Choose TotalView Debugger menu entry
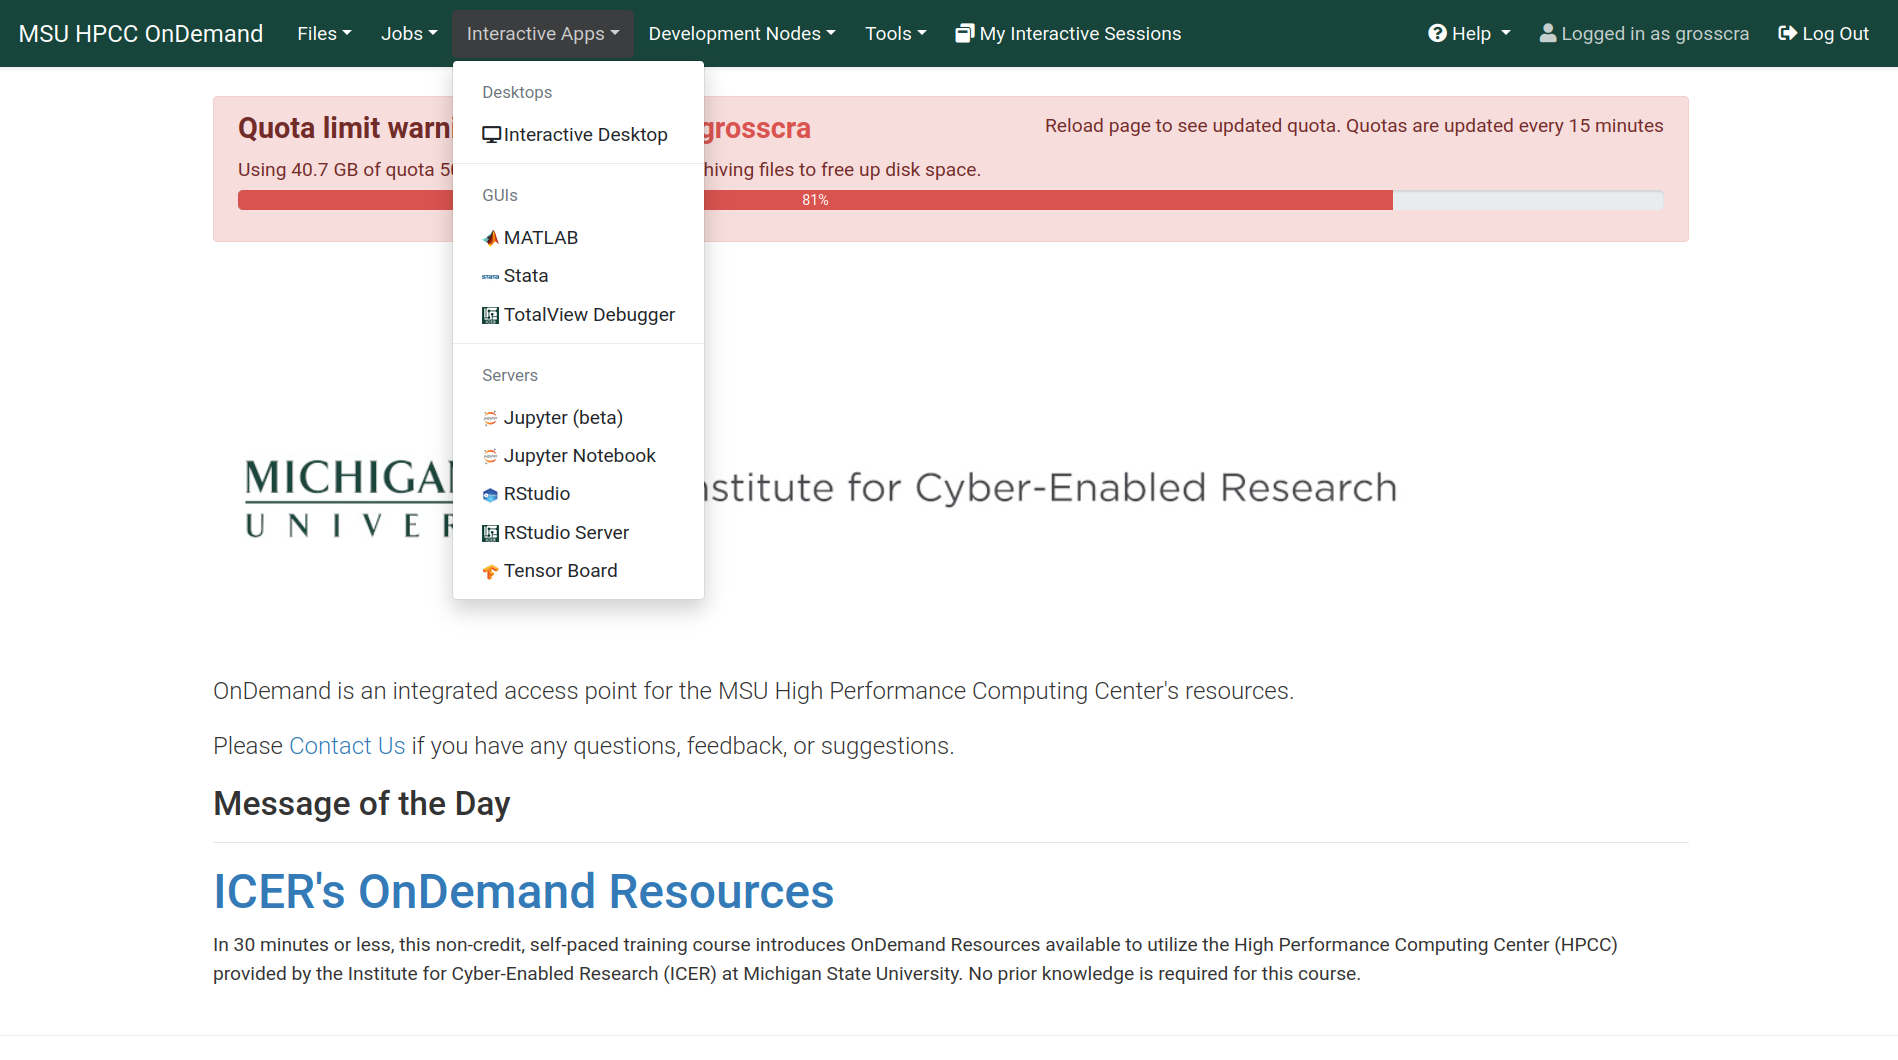Screen dimensions: 1898x1060 578,315
